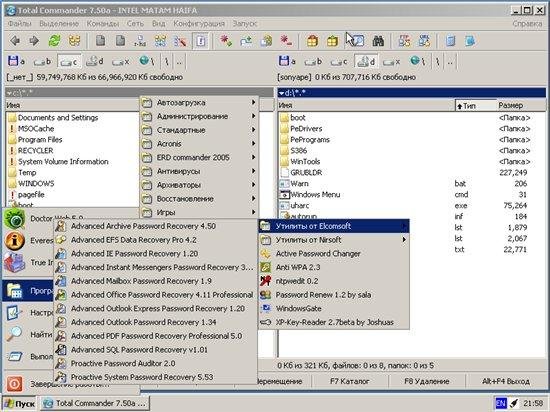Launch Advanced Office Password Recovery 4.11 Professional
Image resolution: width=550 pixels, height=412 pixels.
pyautogui.click(x=155, y=295)
